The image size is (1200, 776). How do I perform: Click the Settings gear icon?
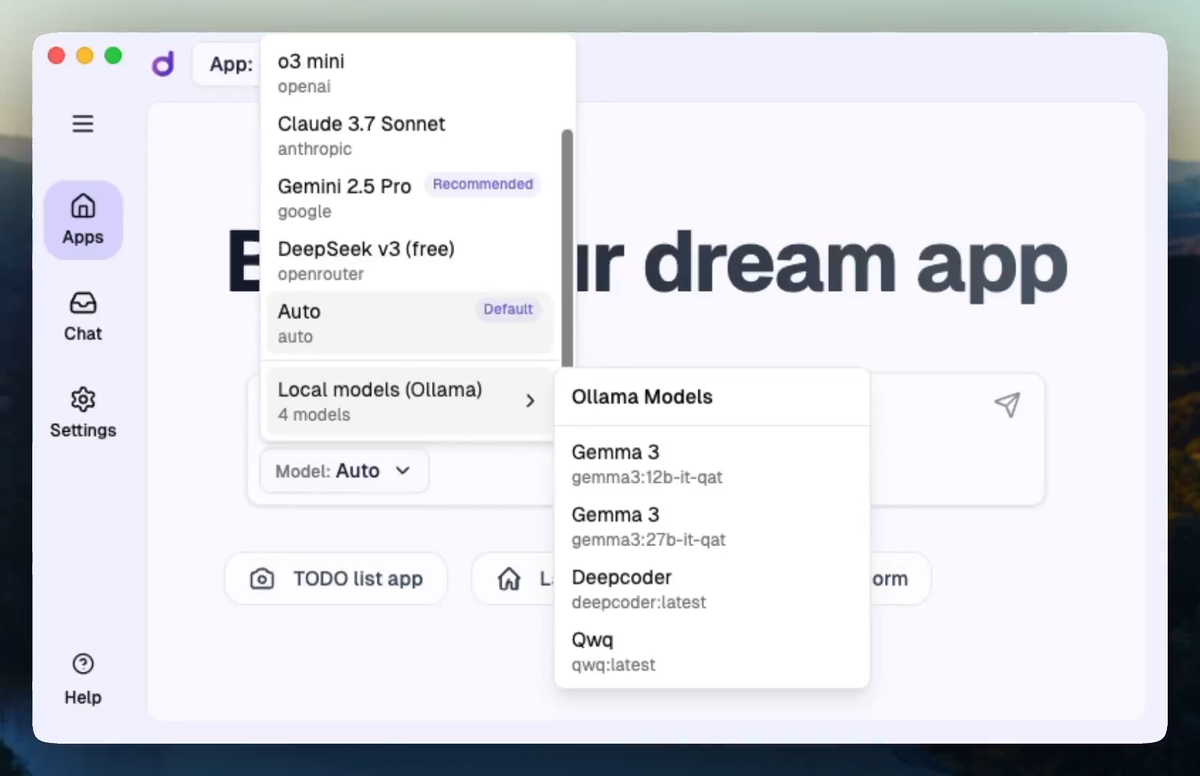(83, 399)
